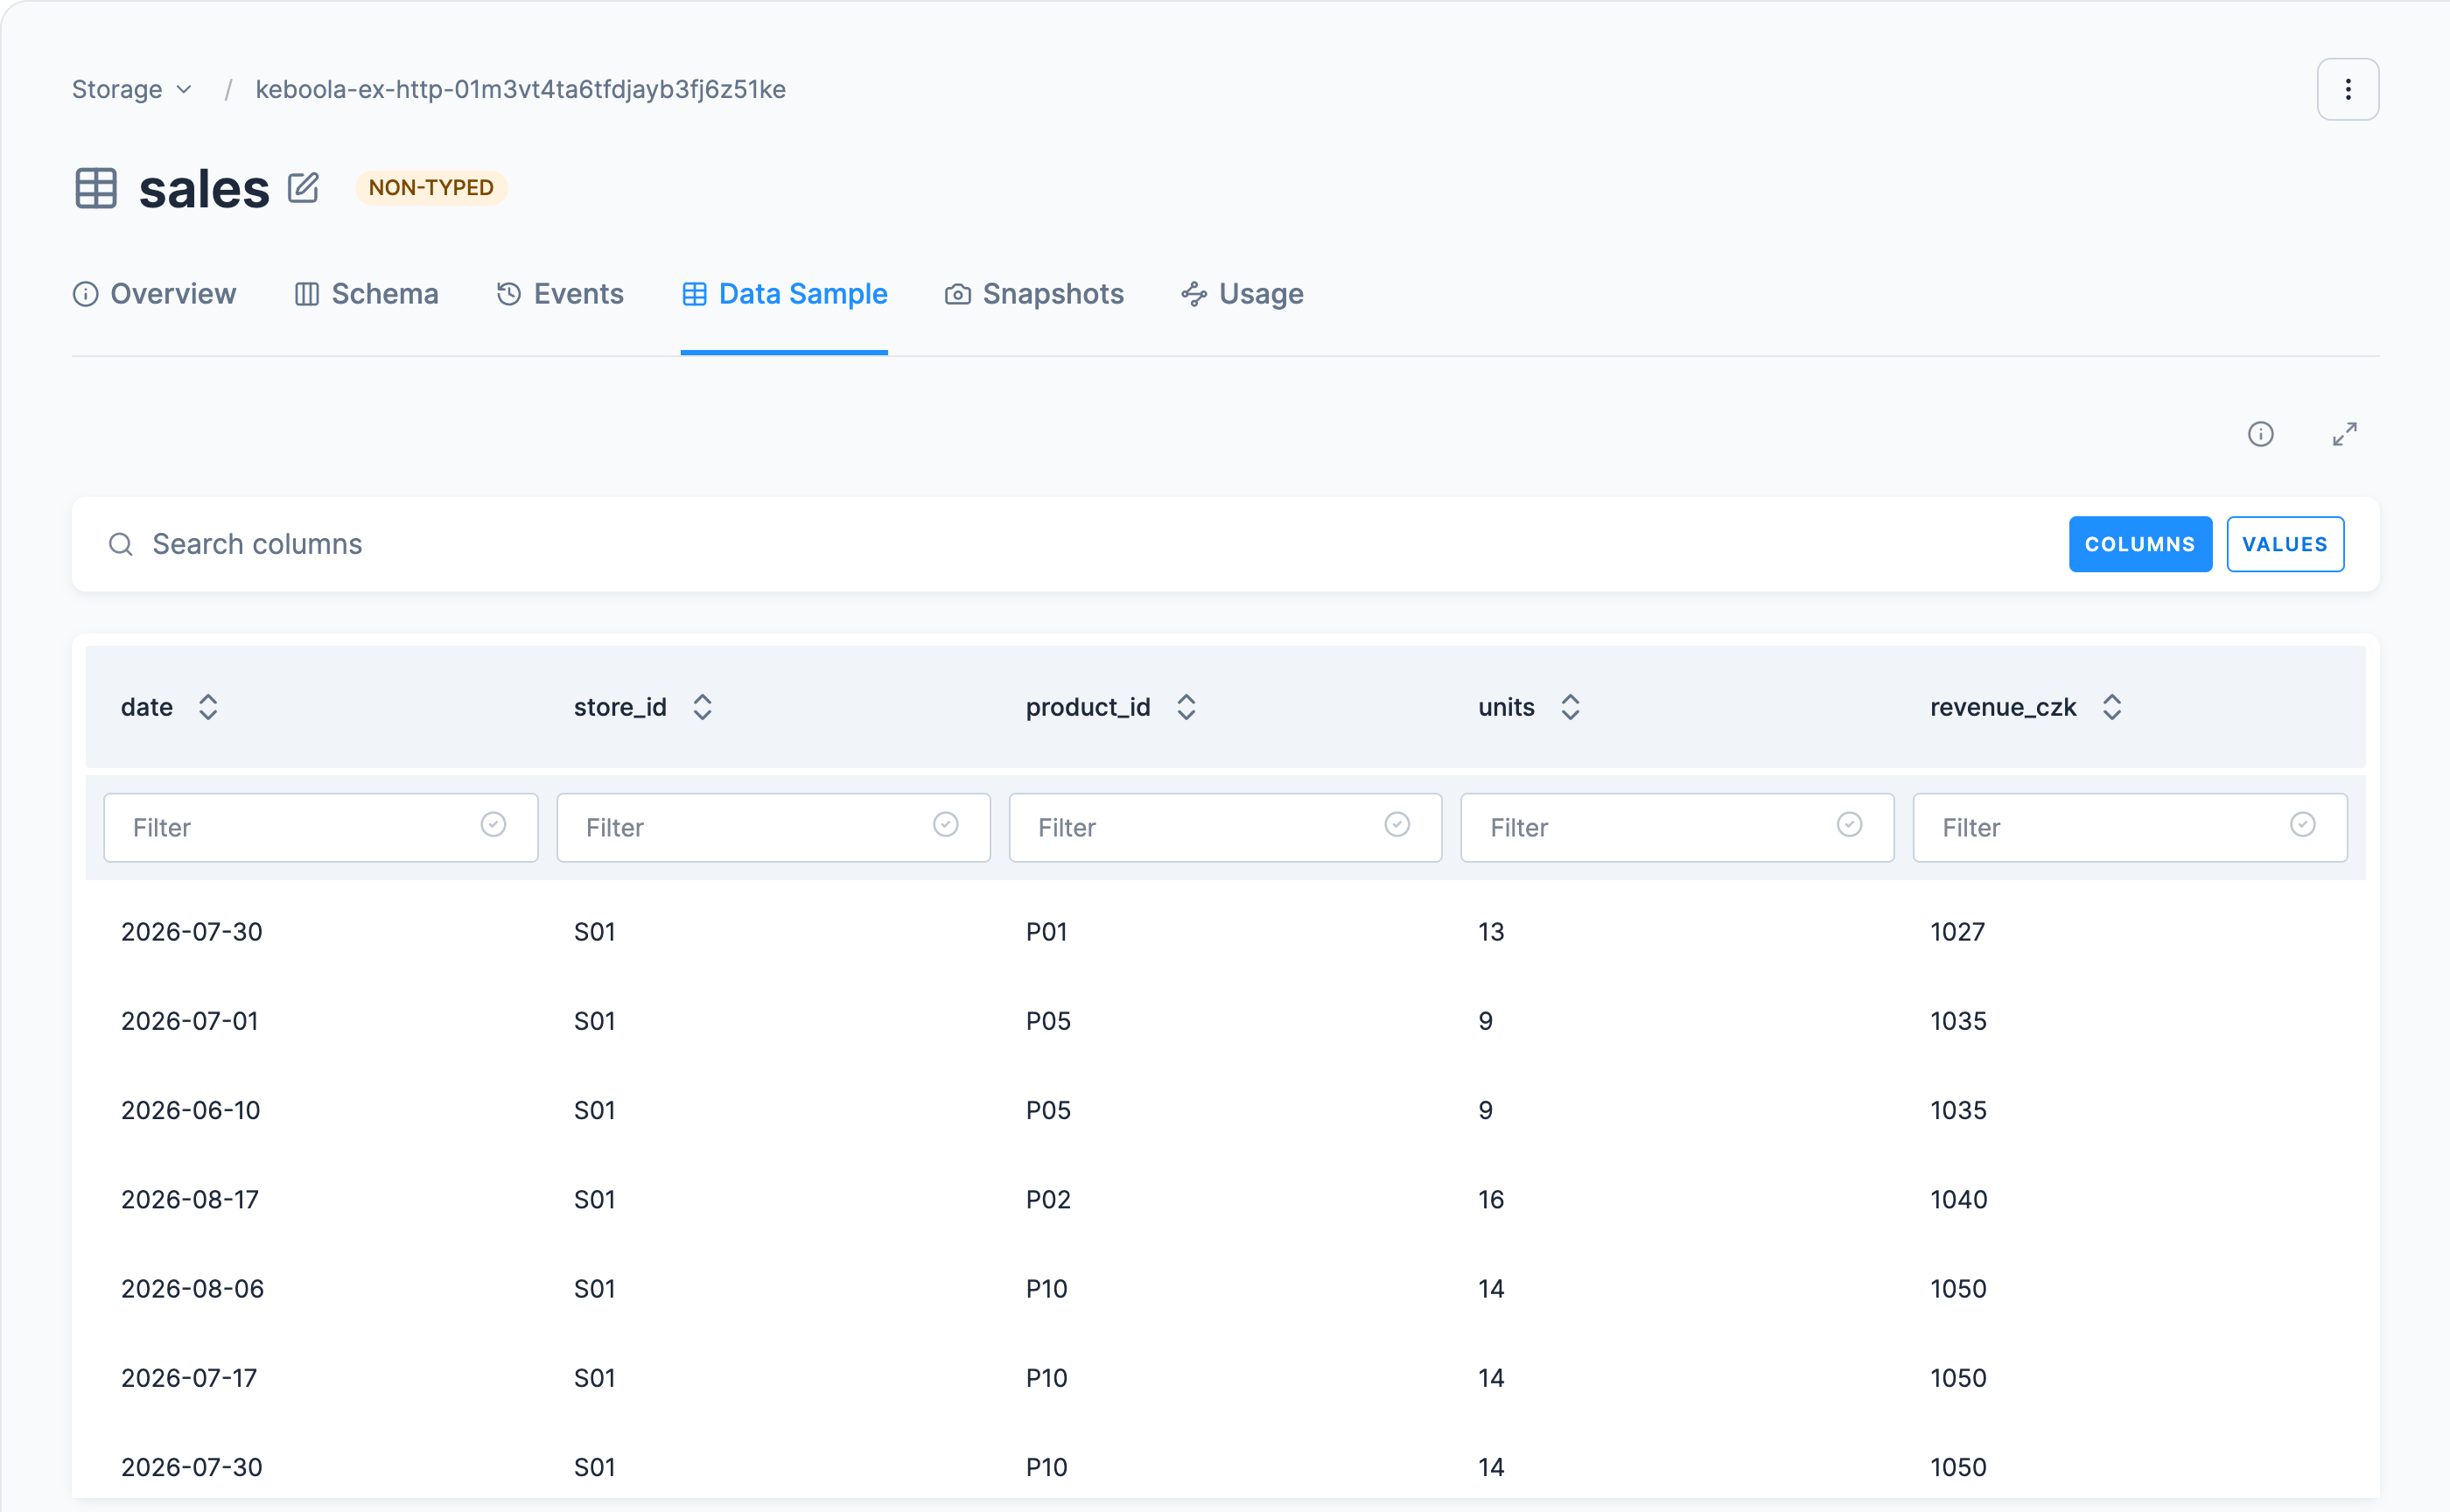This screenshot has width=2450, height=1512.
Task: Click date cell 2026-07-17
Action: (x=189, y=1378)
